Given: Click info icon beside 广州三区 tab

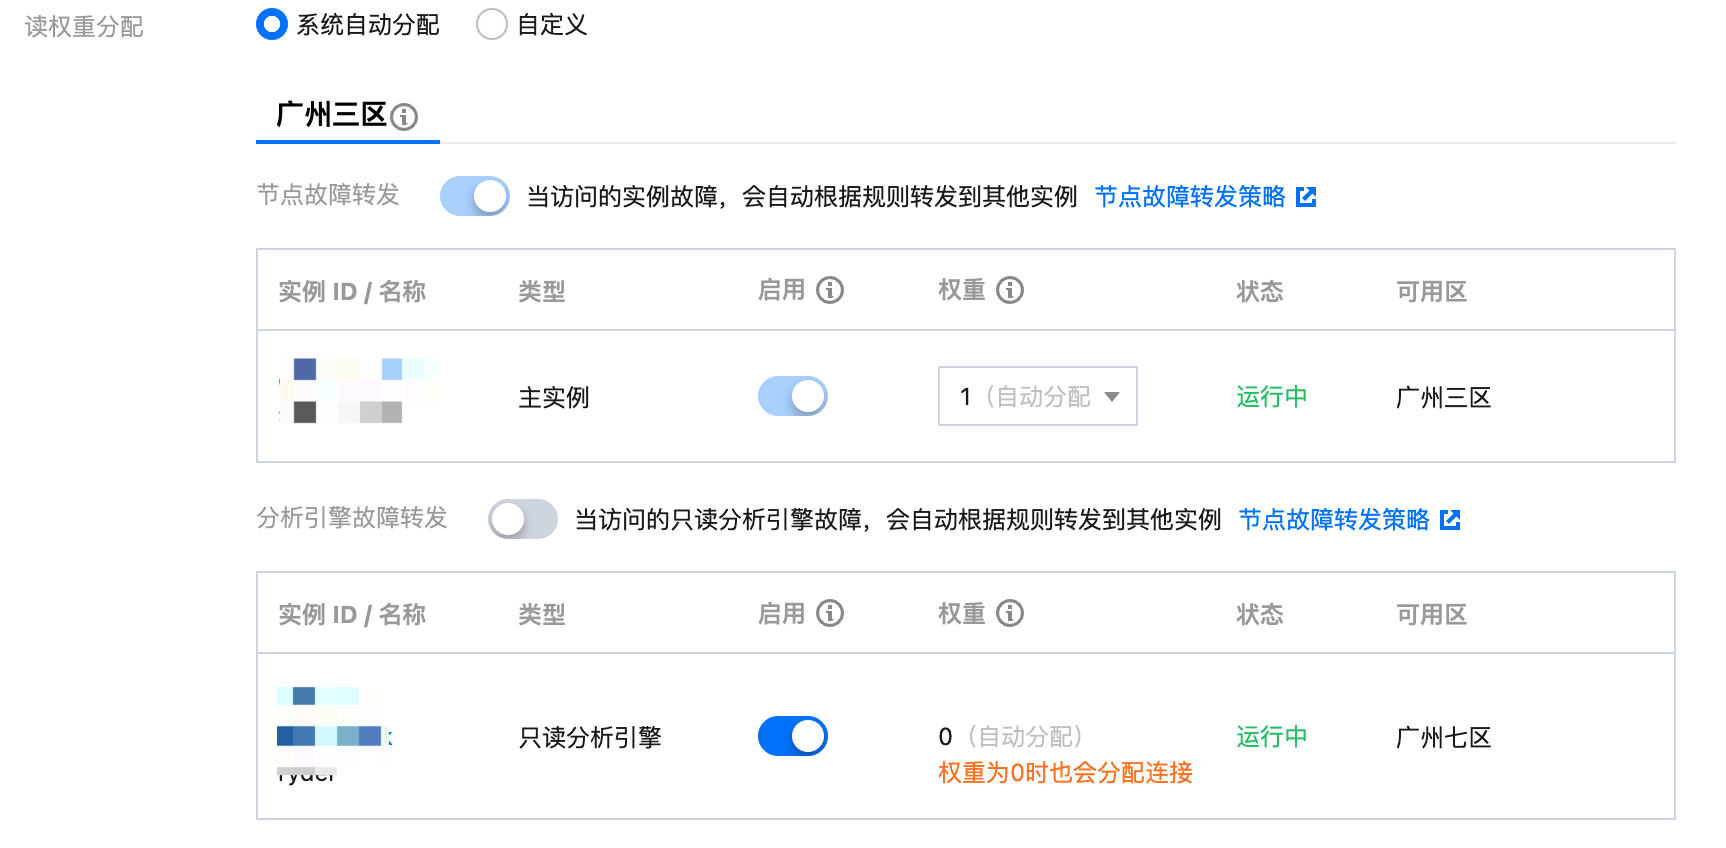Looking at the screenshot, I should click(x=404, y=117).
